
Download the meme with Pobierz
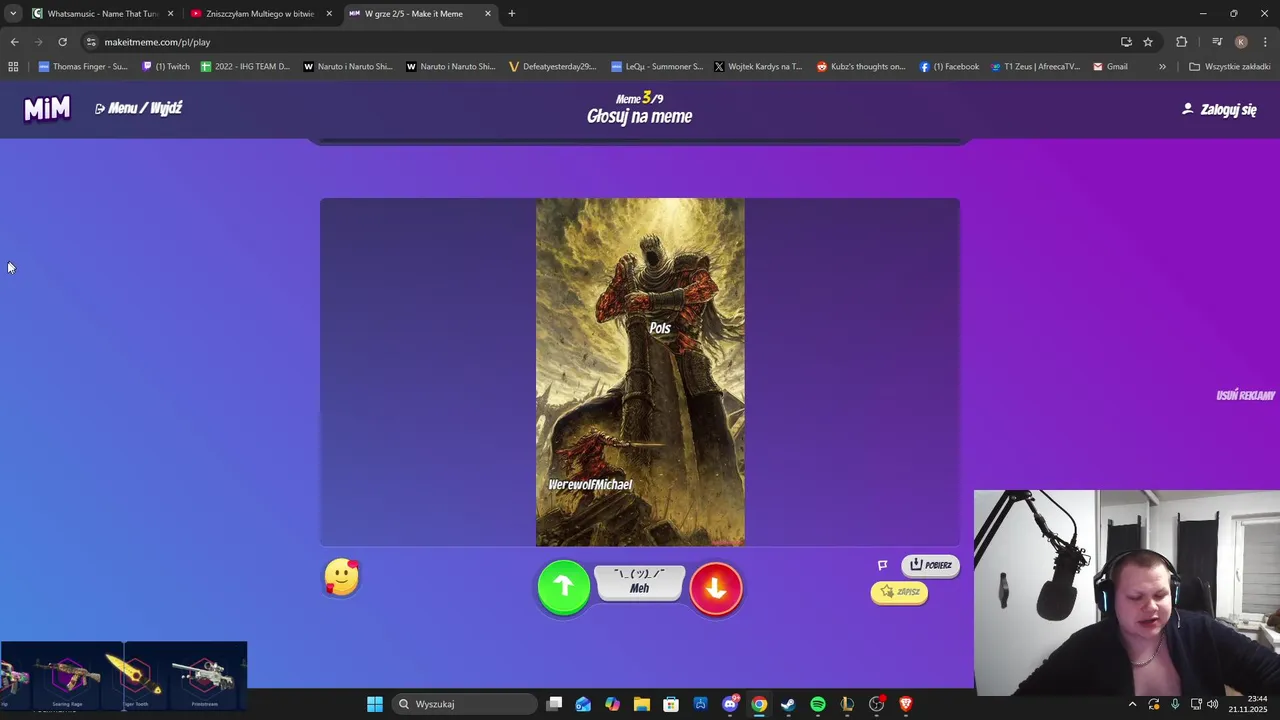930,565
